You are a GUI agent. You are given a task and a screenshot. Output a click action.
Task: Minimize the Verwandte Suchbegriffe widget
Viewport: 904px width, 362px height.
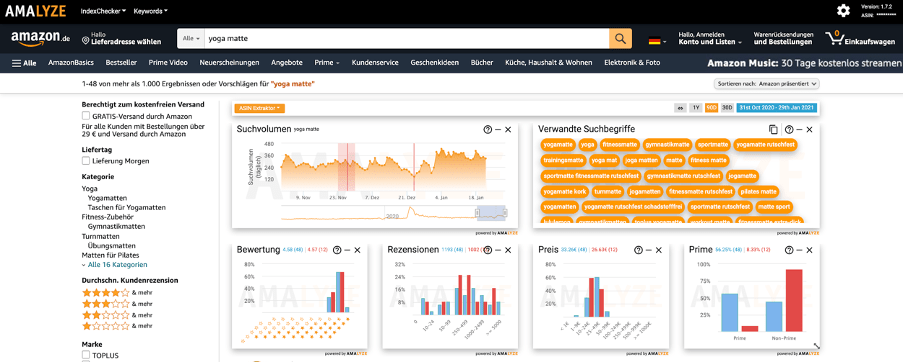pos(800,130)
